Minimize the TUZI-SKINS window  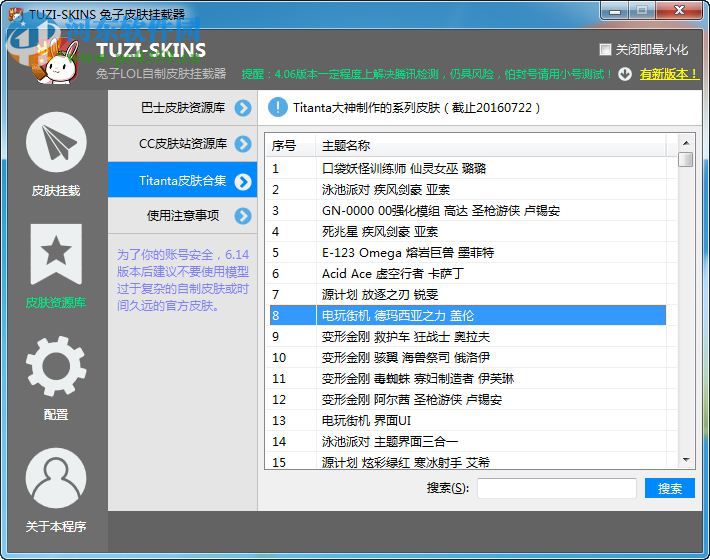(x=615, y=11)
